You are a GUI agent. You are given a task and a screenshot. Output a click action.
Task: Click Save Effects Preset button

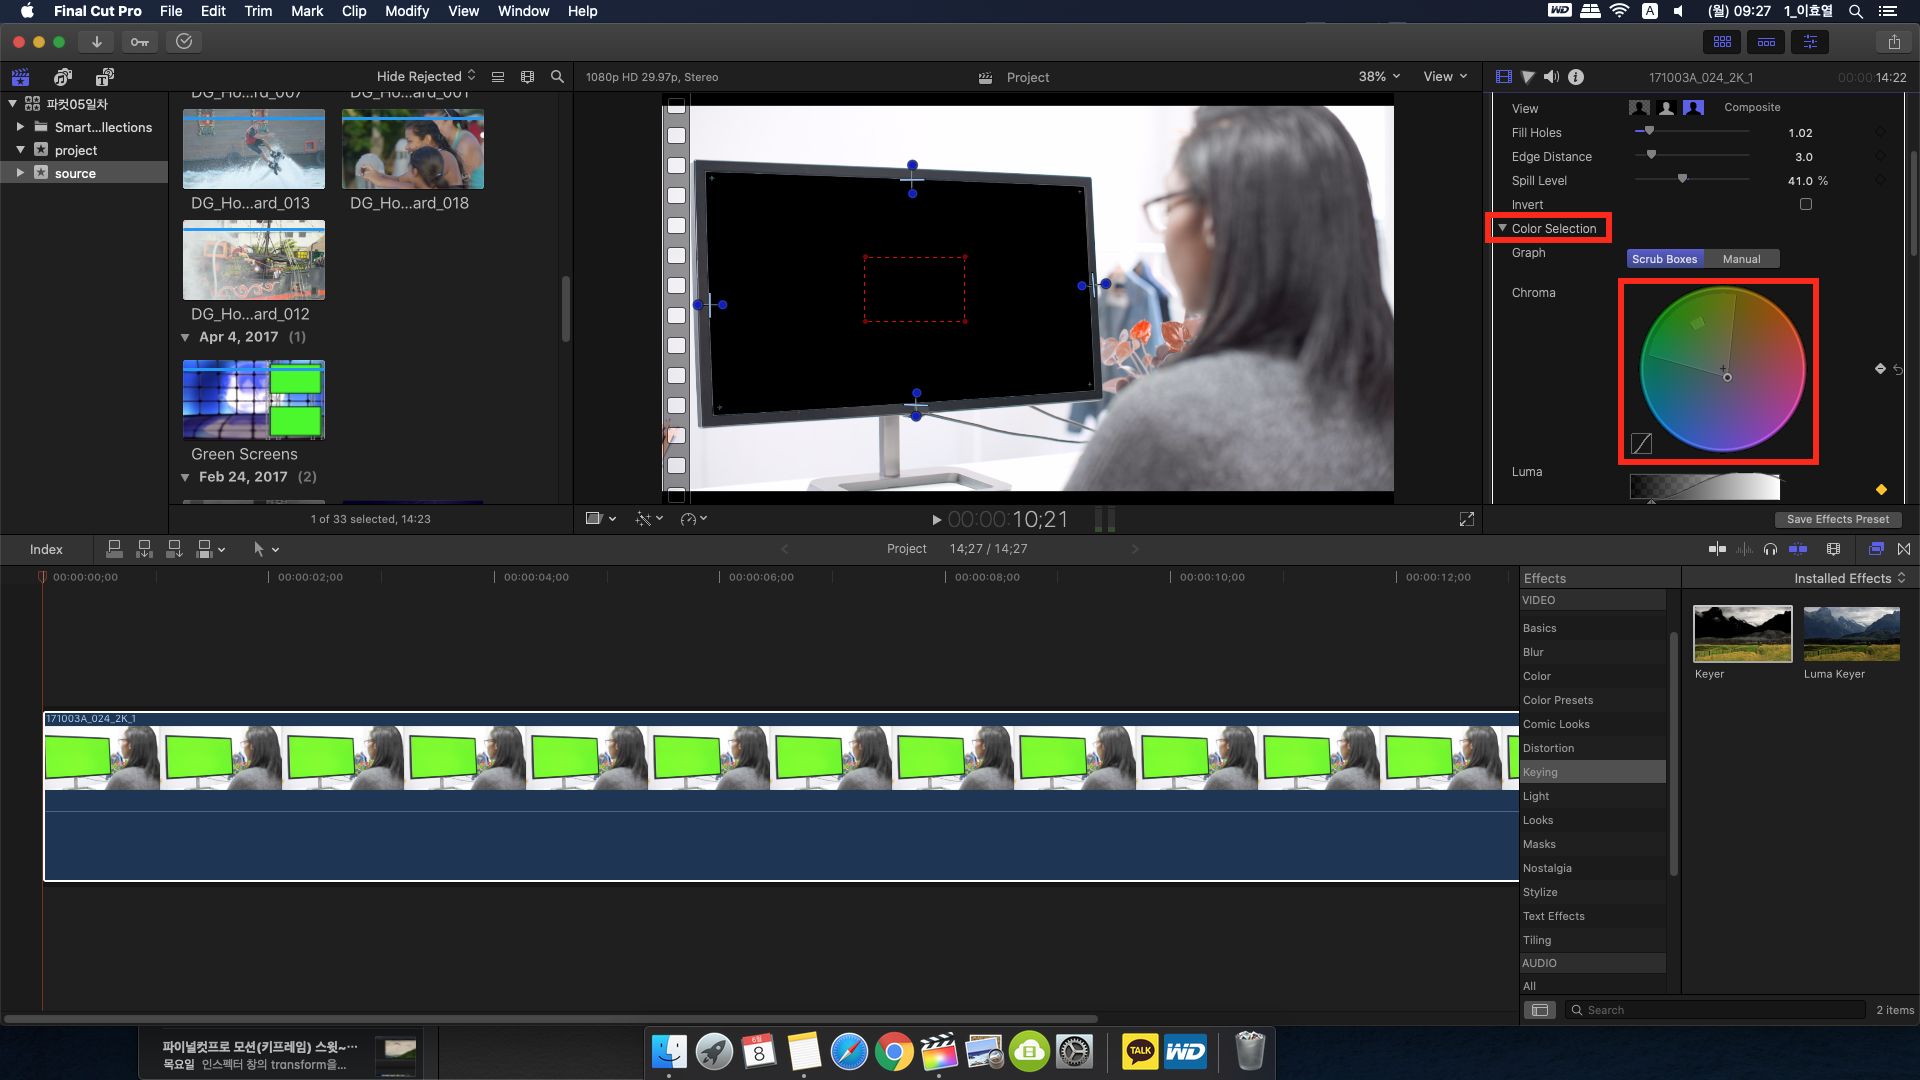click(1838, 519)
